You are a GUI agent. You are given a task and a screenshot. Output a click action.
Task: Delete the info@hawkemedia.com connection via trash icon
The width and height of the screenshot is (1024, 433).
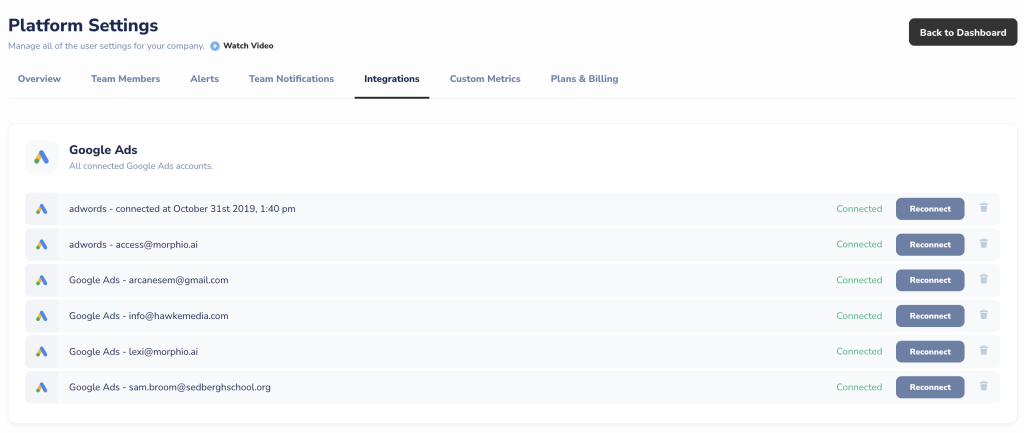(984, 315)
